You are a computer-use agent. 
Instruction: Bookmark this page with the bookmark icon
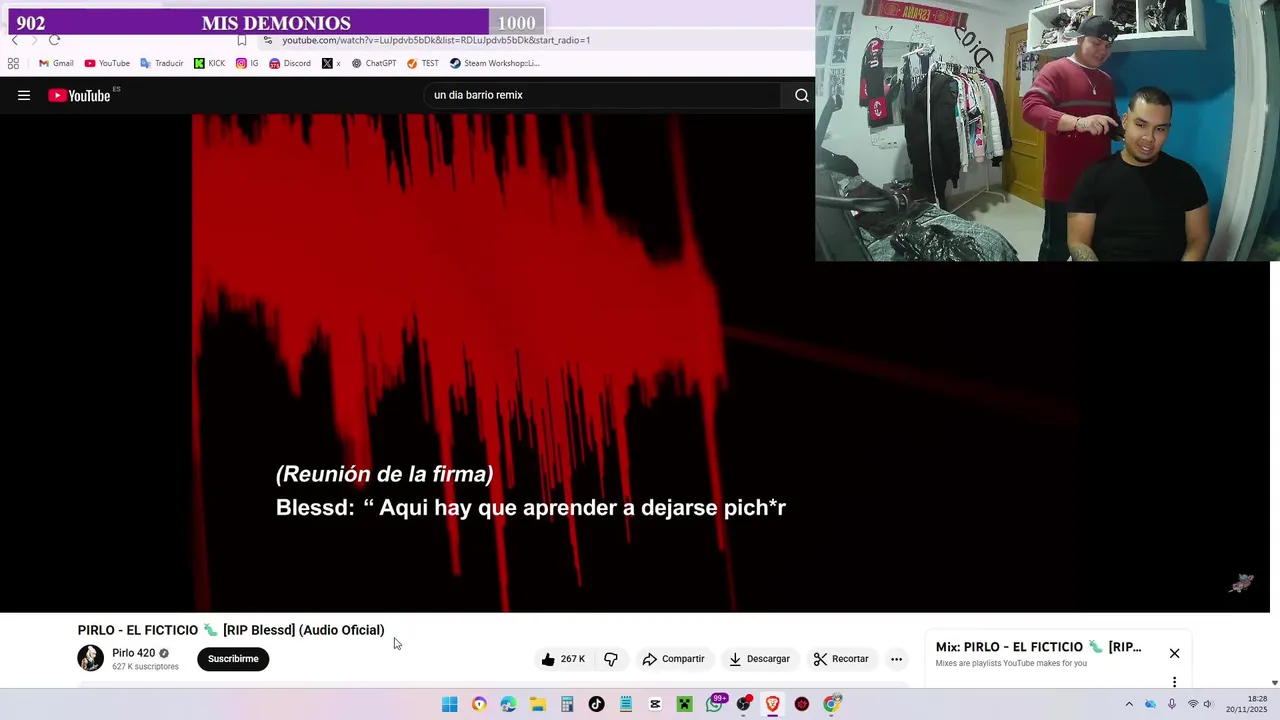242,40
